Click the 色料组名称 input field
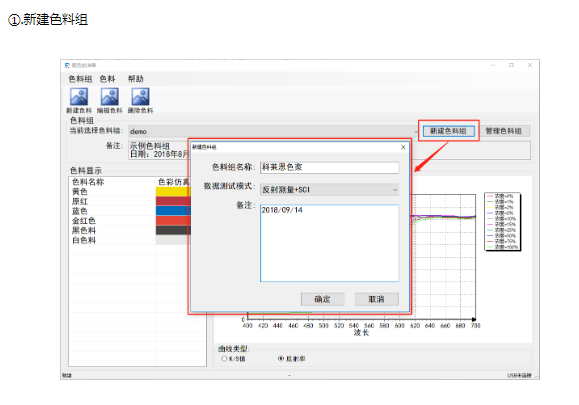This screenshot has height=405, width=579. tap(329, 167)
